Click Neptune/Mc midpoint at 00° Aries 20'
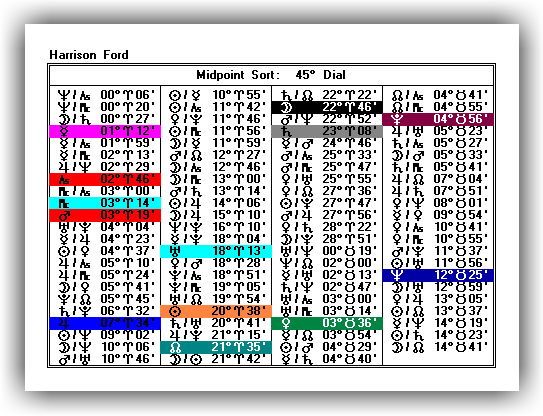The height and width of the screenshot is (416, 543). [105, 107]
